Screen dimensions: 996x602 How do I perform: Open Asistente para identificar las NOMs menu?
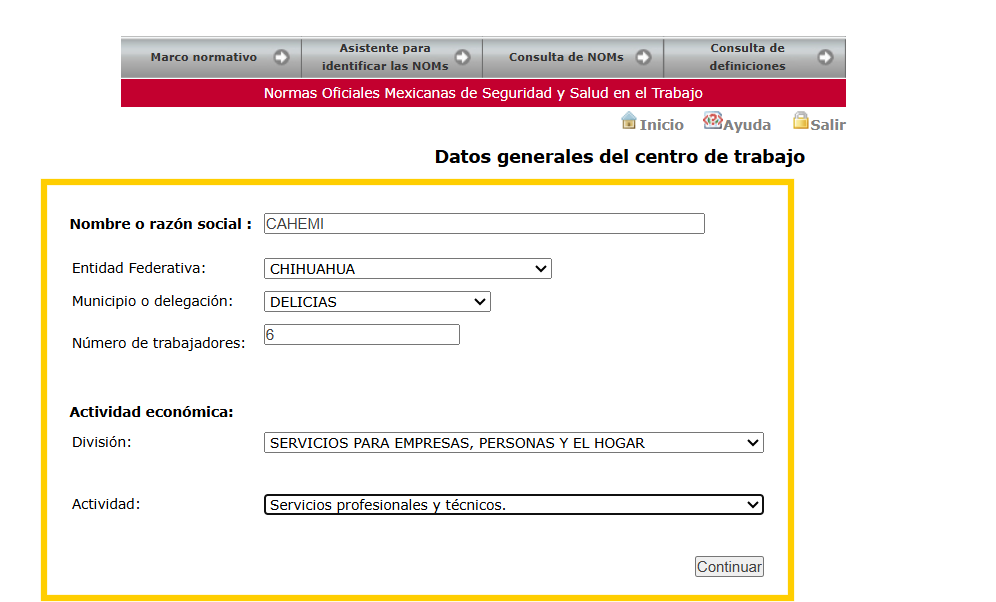point(393,57)
